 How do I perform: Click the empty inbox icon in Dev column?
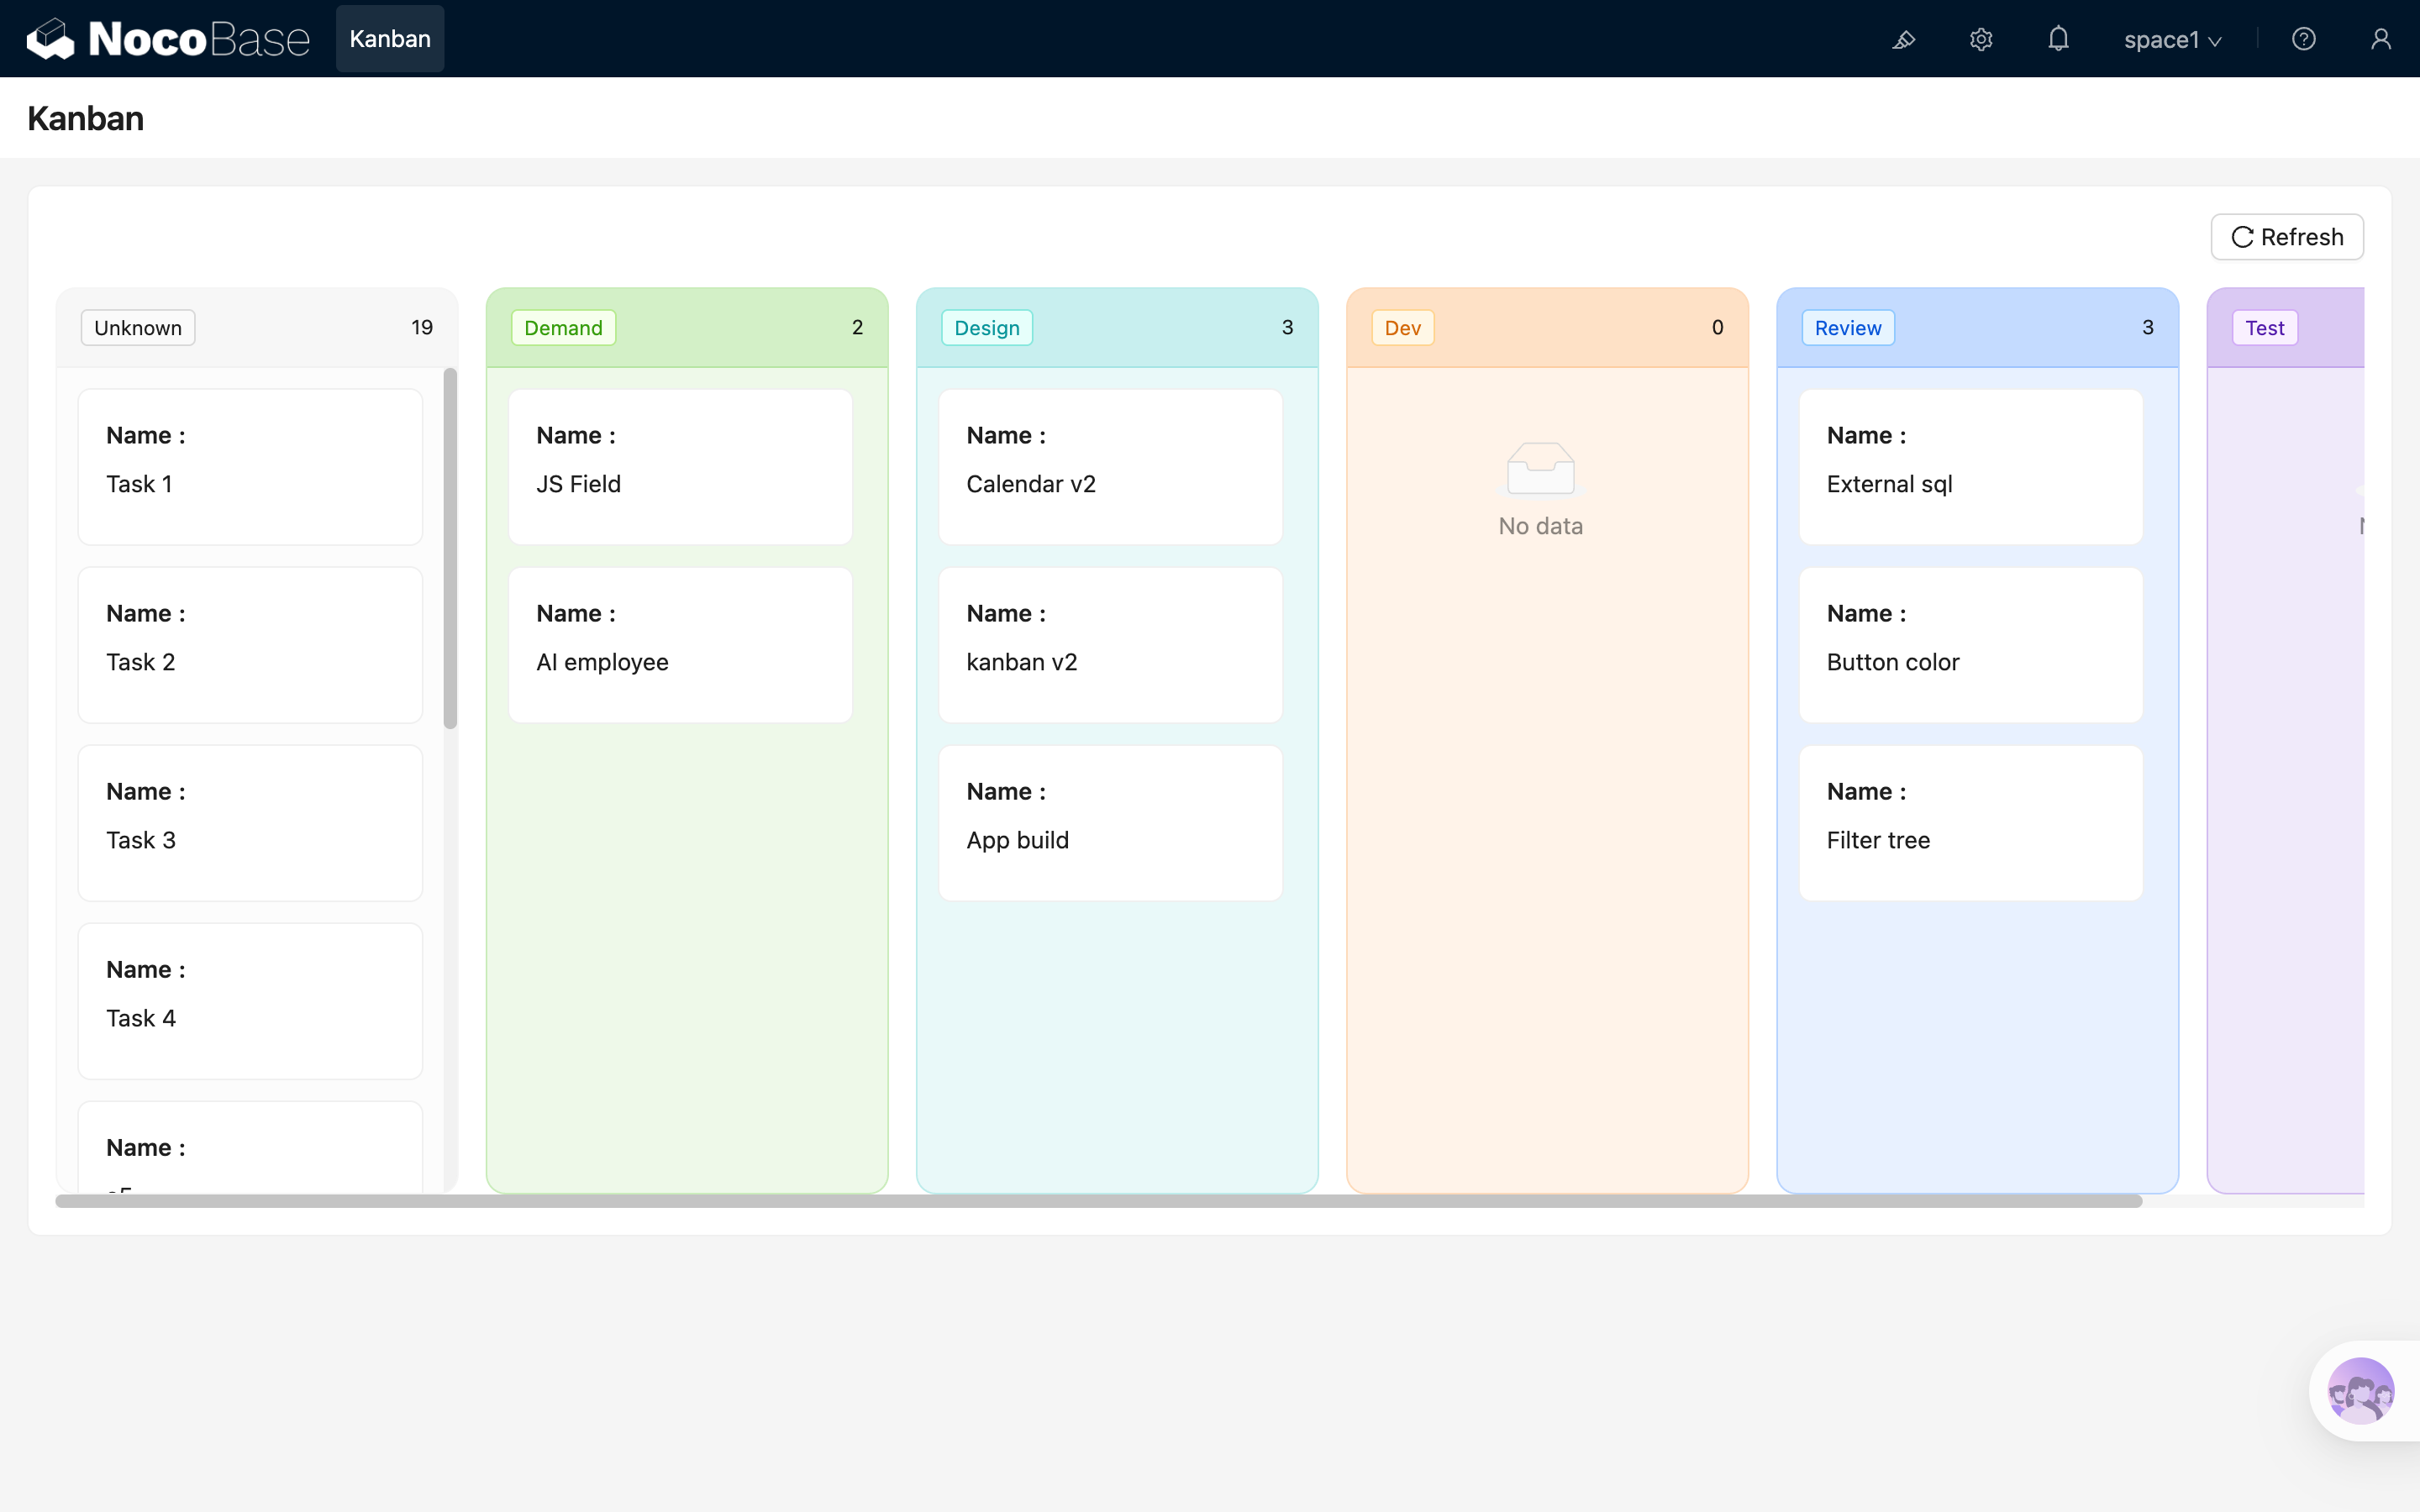point(1540,469)
